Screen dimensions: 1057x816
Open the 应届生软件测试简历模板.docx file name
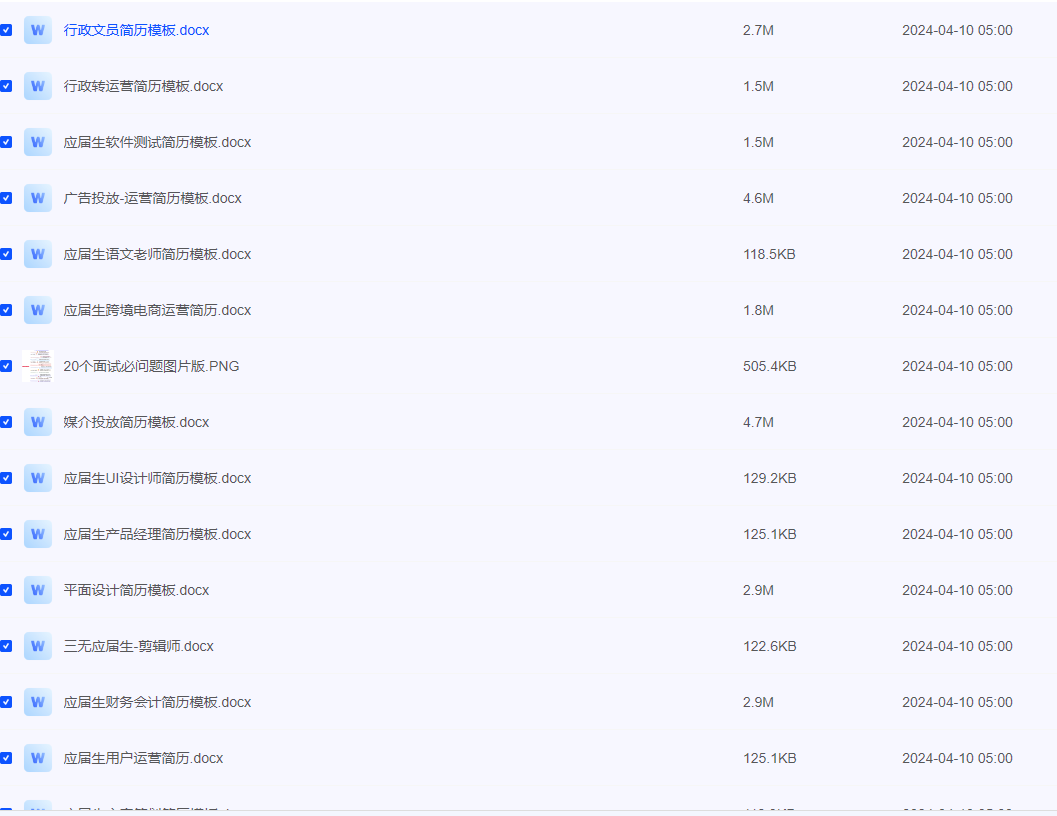157,142
